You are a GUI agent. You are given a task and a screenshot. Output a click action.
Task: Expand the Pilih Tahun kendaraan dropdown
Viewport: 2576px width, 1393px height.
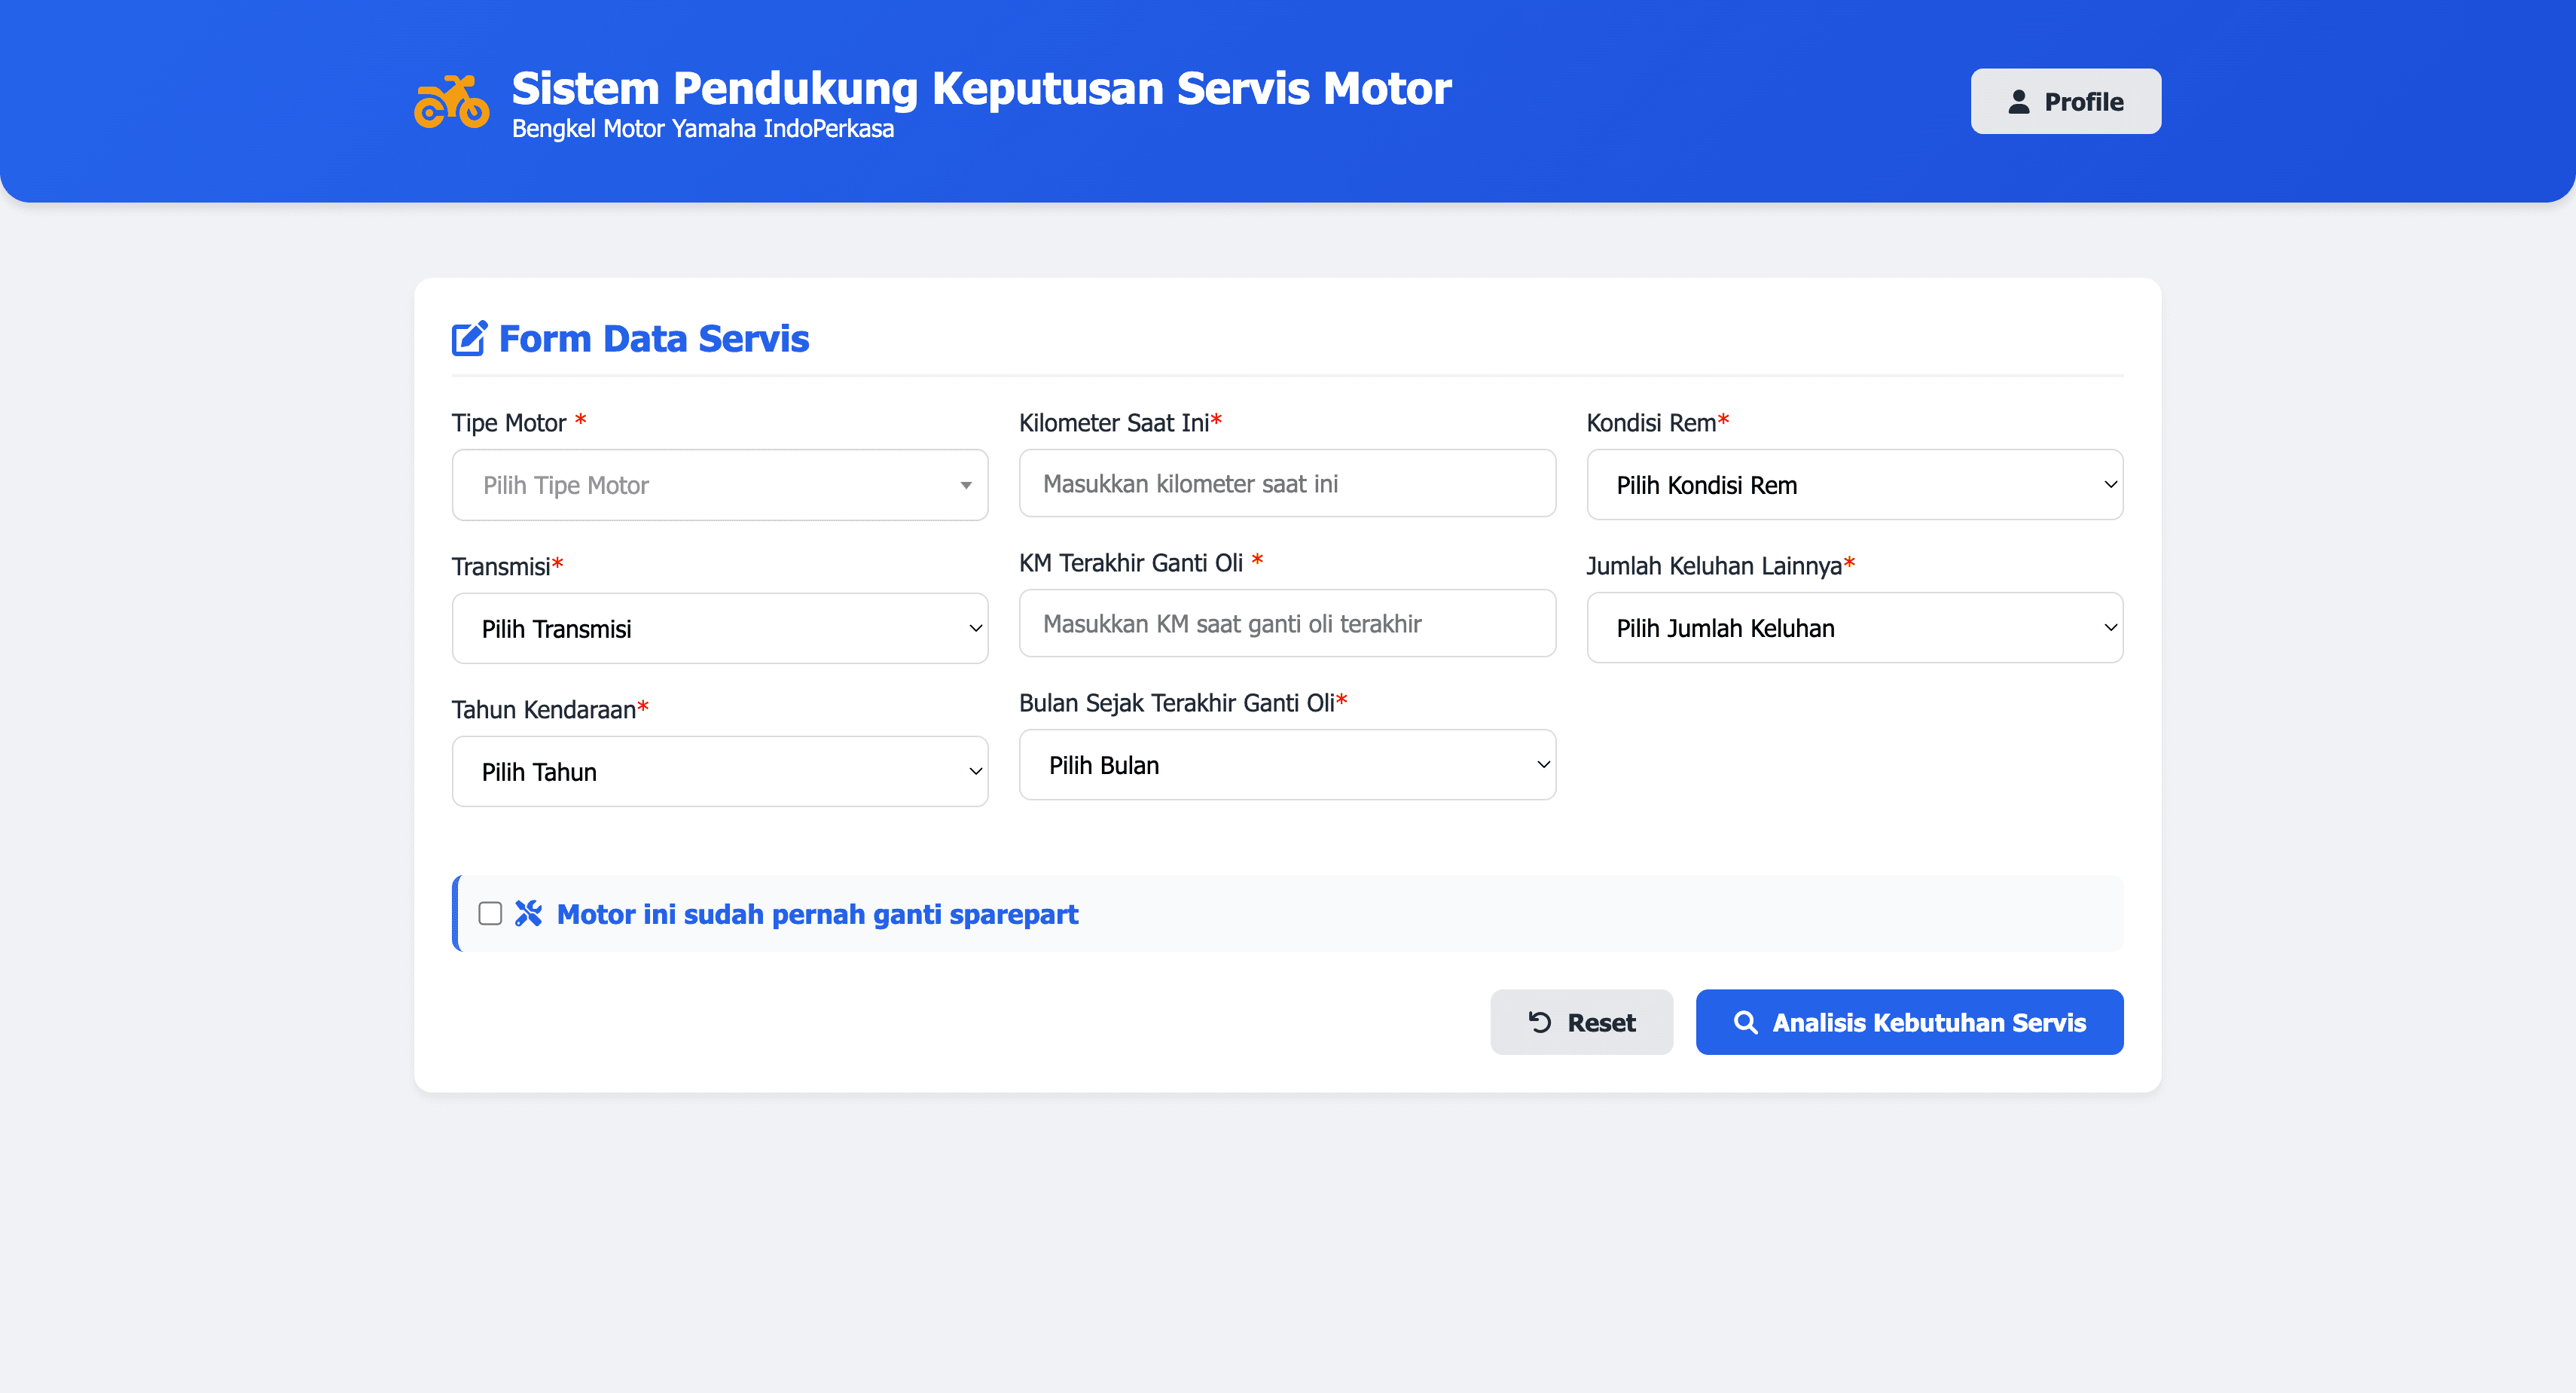click(720, 772)
